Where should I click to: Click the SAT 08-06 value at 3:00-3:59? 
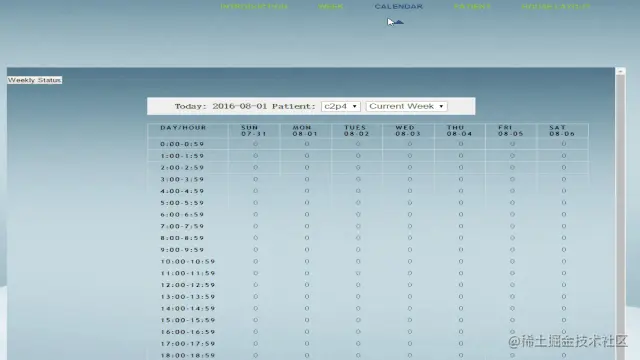coord(564,179)
